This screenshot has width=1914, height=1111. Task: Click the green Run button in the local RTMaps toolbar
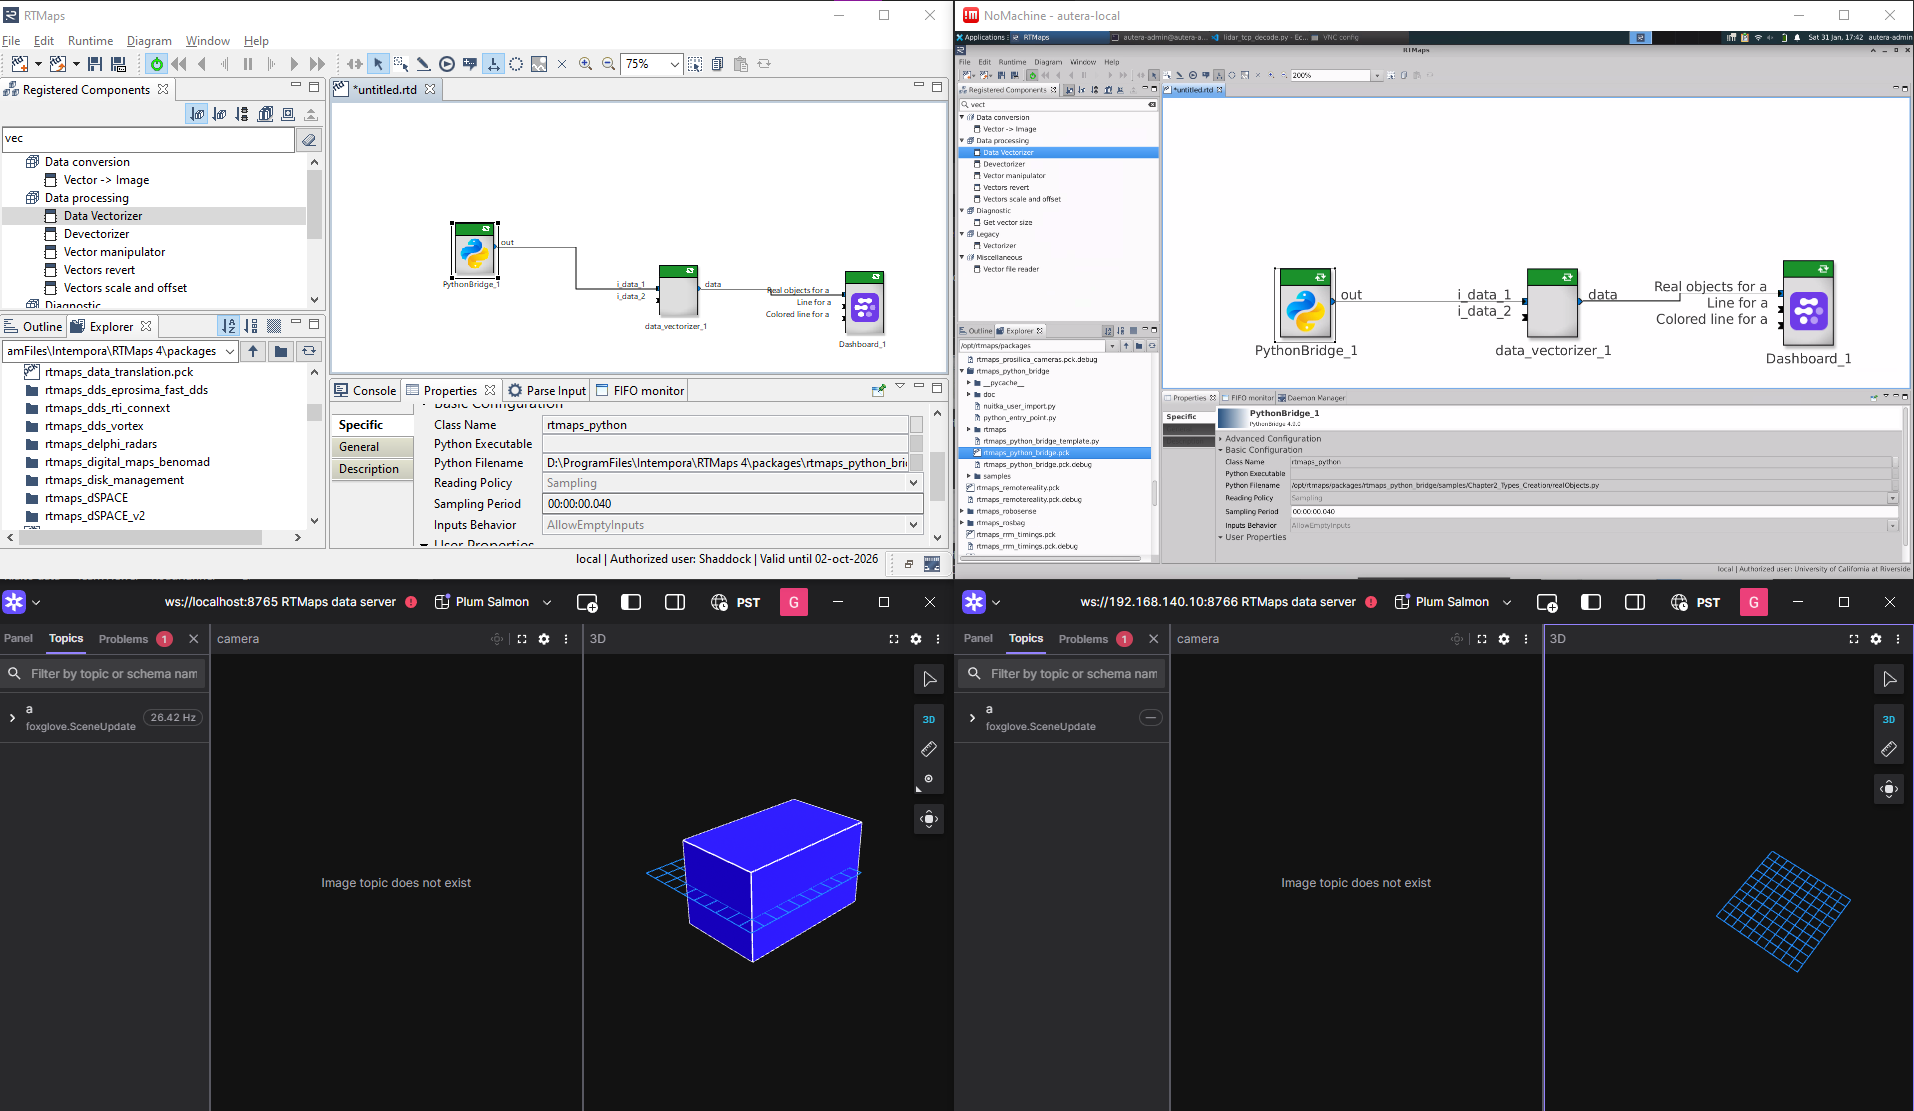156,64
